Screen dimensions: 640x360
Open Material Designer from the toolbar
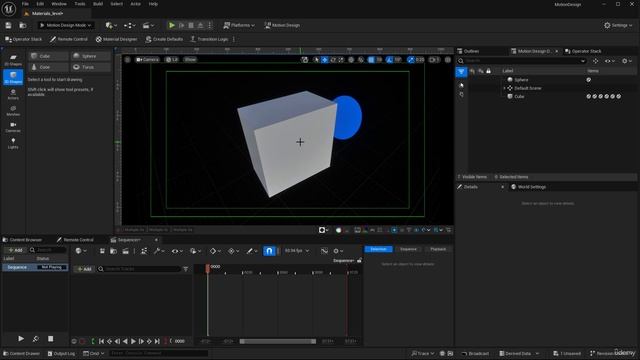tap(116, 39)
